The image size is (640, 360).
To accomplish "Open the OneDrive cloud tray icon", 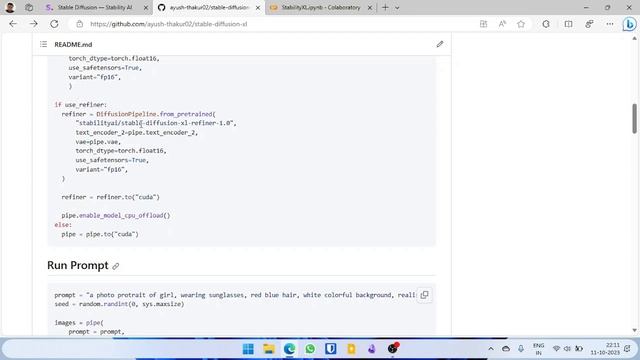I will point(506,349).
